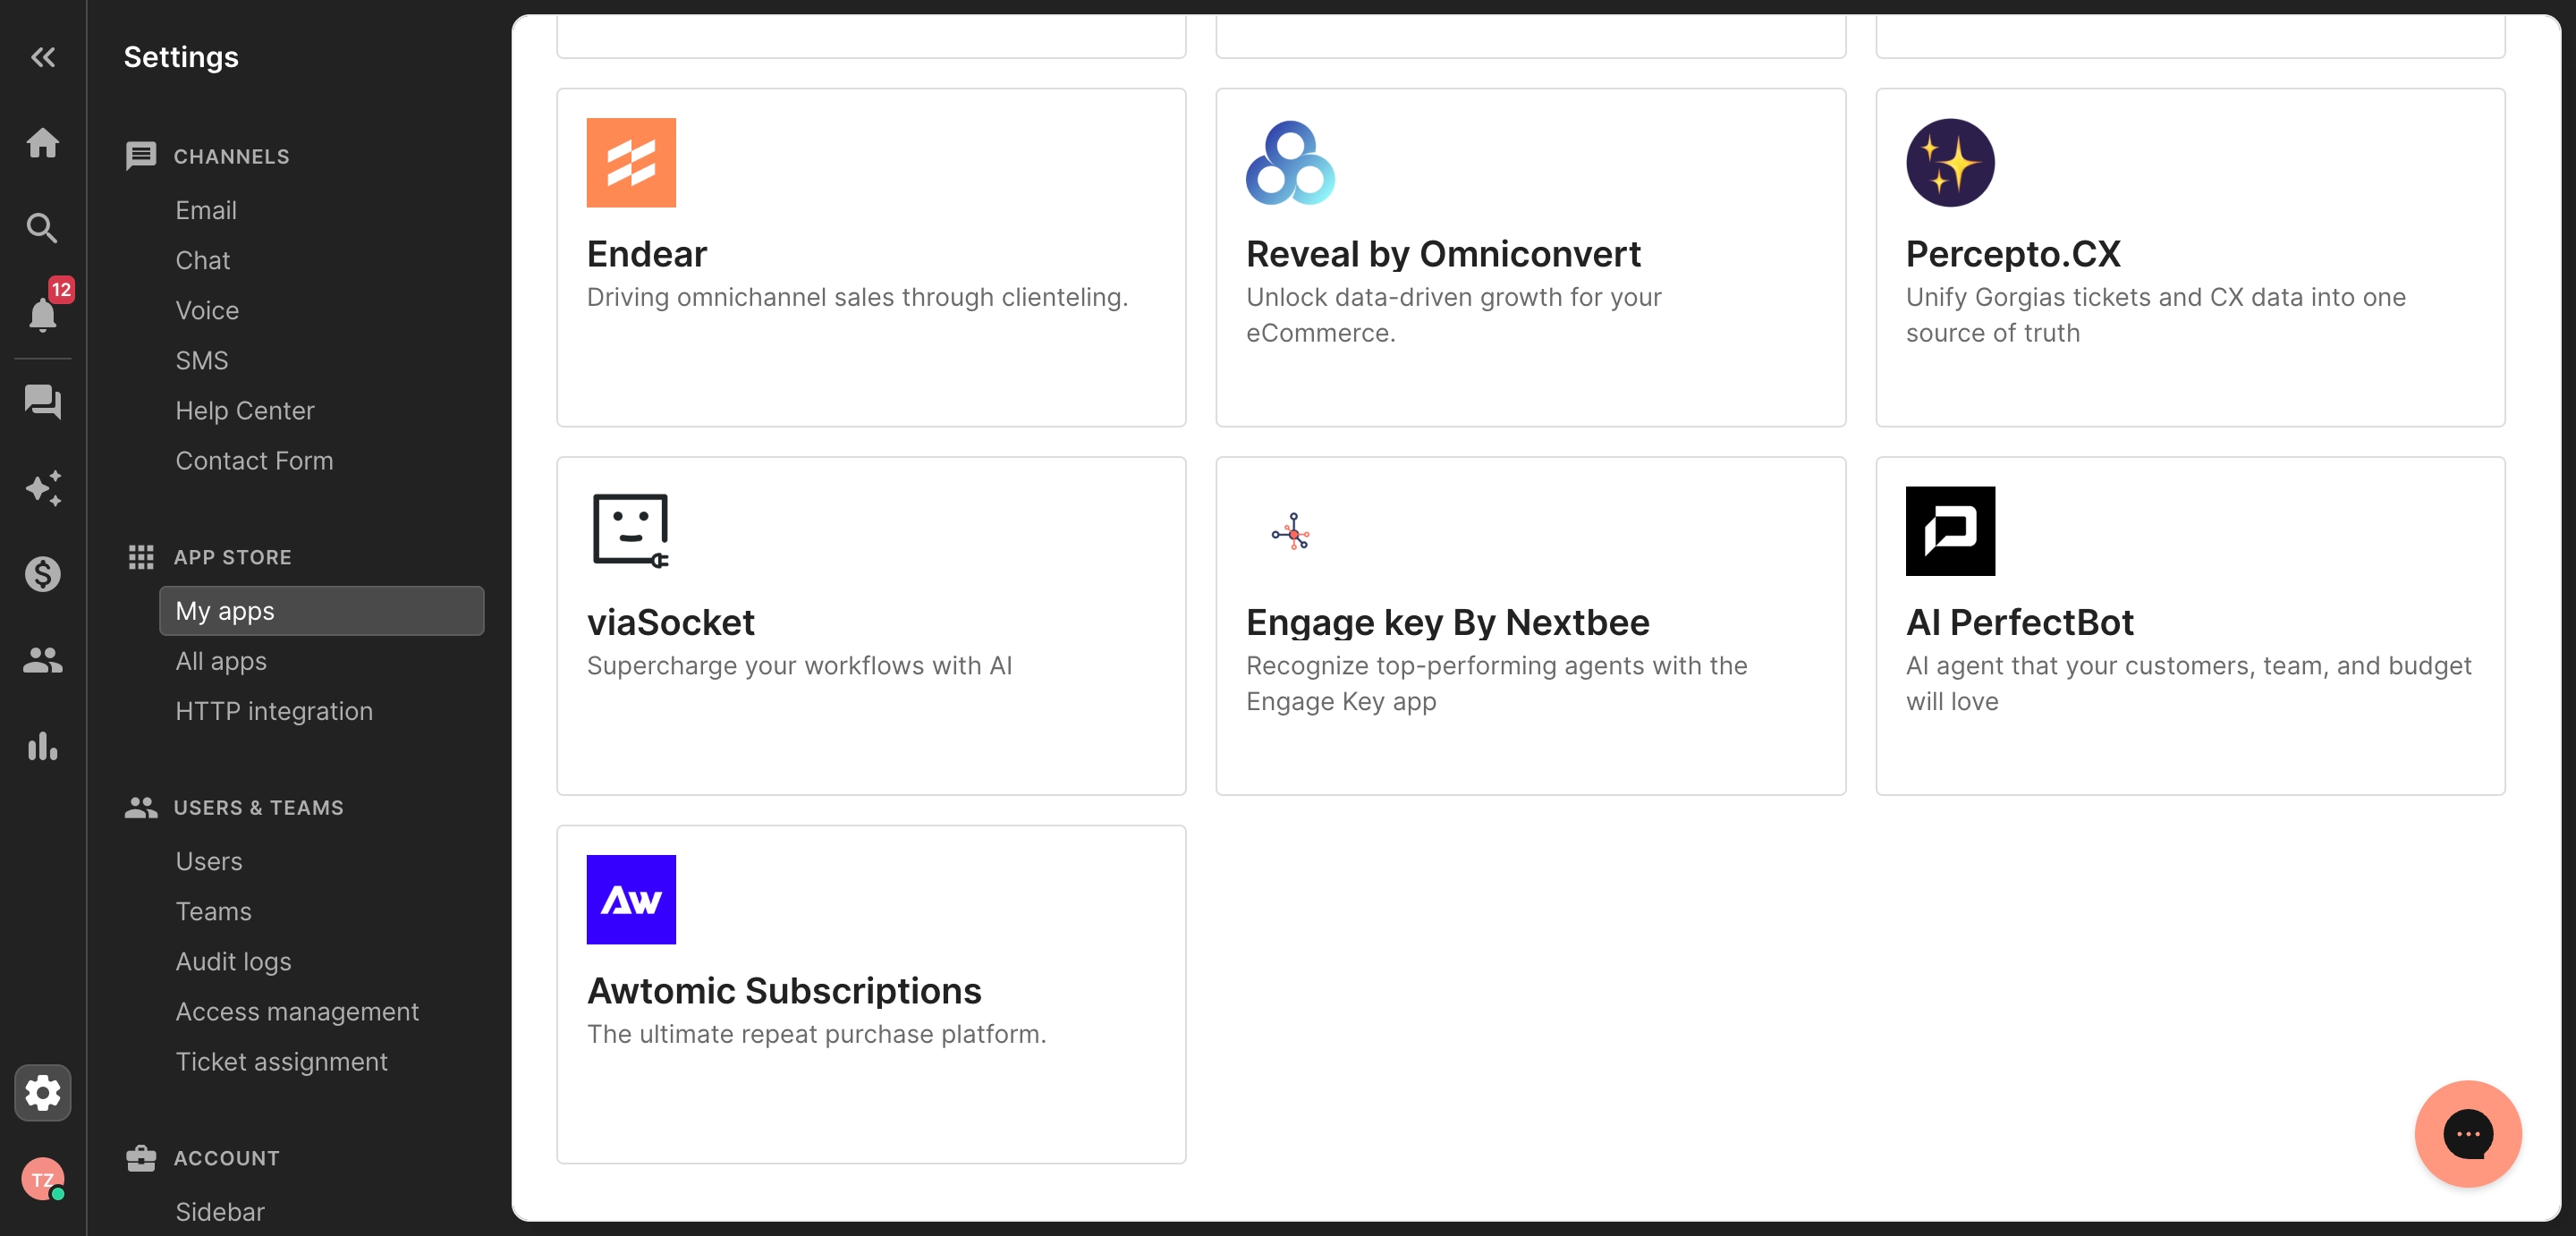Screen dimensions: 2576x1236
Task: Open the settings gear icon
Action: (43, 1092)
